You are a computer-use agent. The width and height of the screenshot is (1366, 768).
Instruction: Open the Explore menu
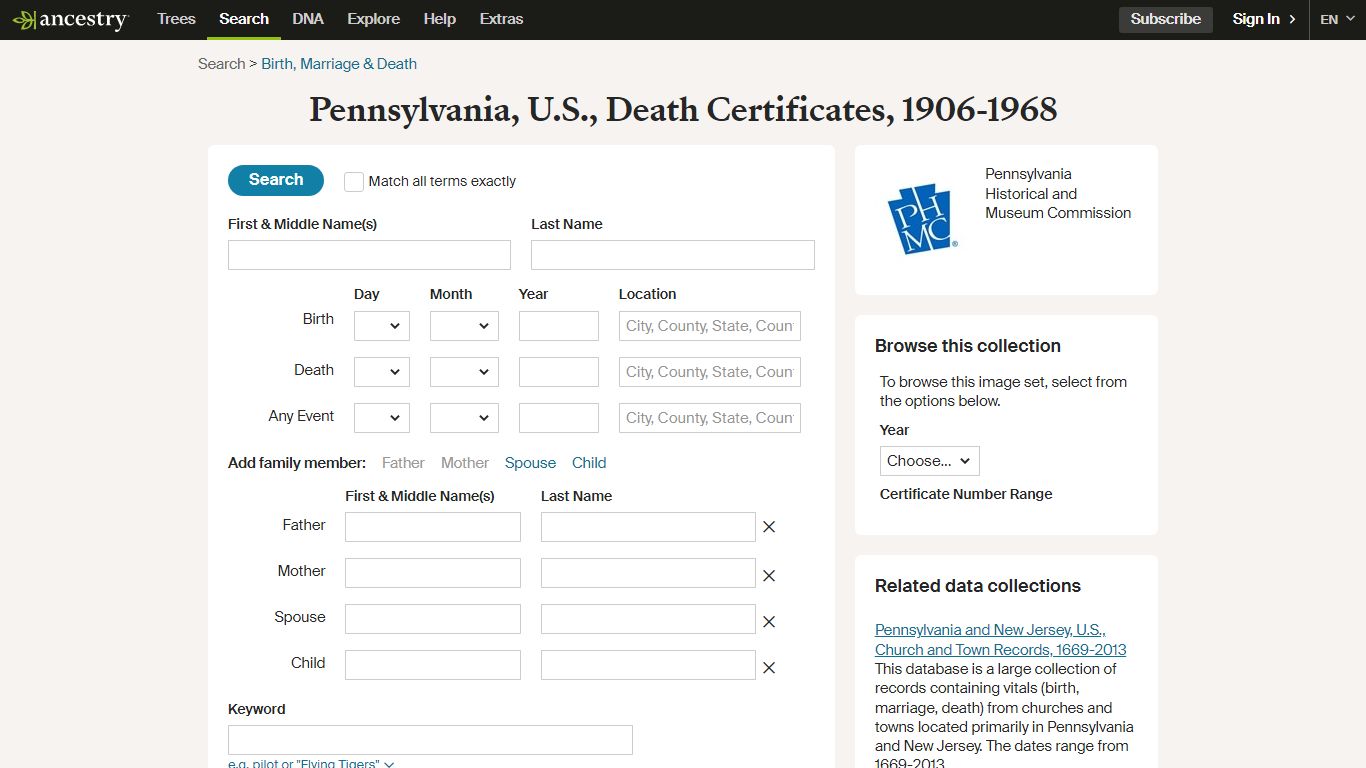374,19
